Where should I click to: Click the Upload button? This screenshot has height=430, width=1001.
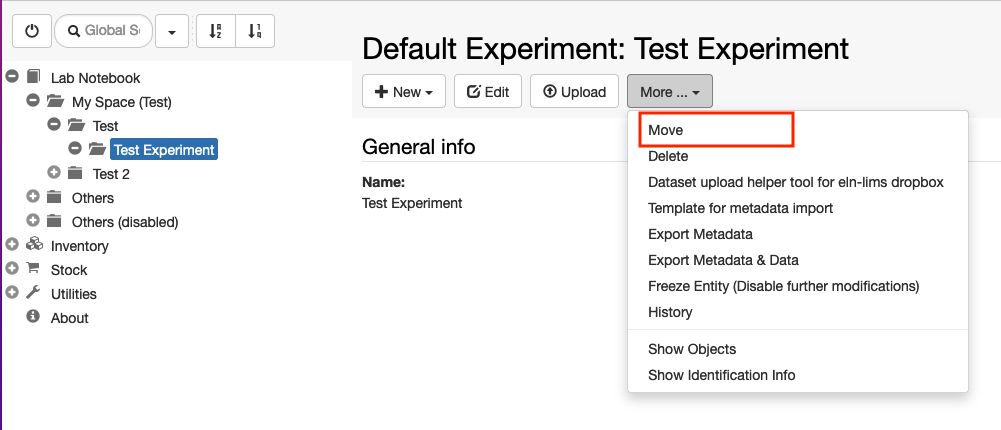(x=575, y=91)
